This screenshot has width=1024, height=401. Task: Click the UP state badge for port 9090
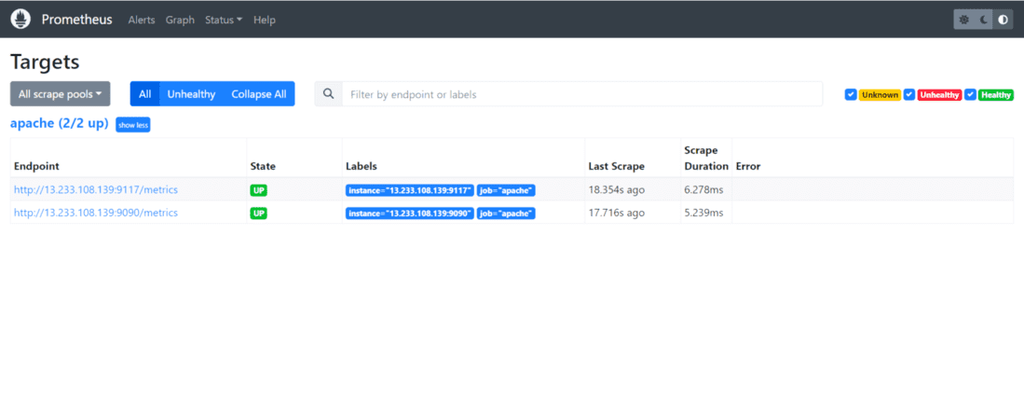(x=259, y=214)
